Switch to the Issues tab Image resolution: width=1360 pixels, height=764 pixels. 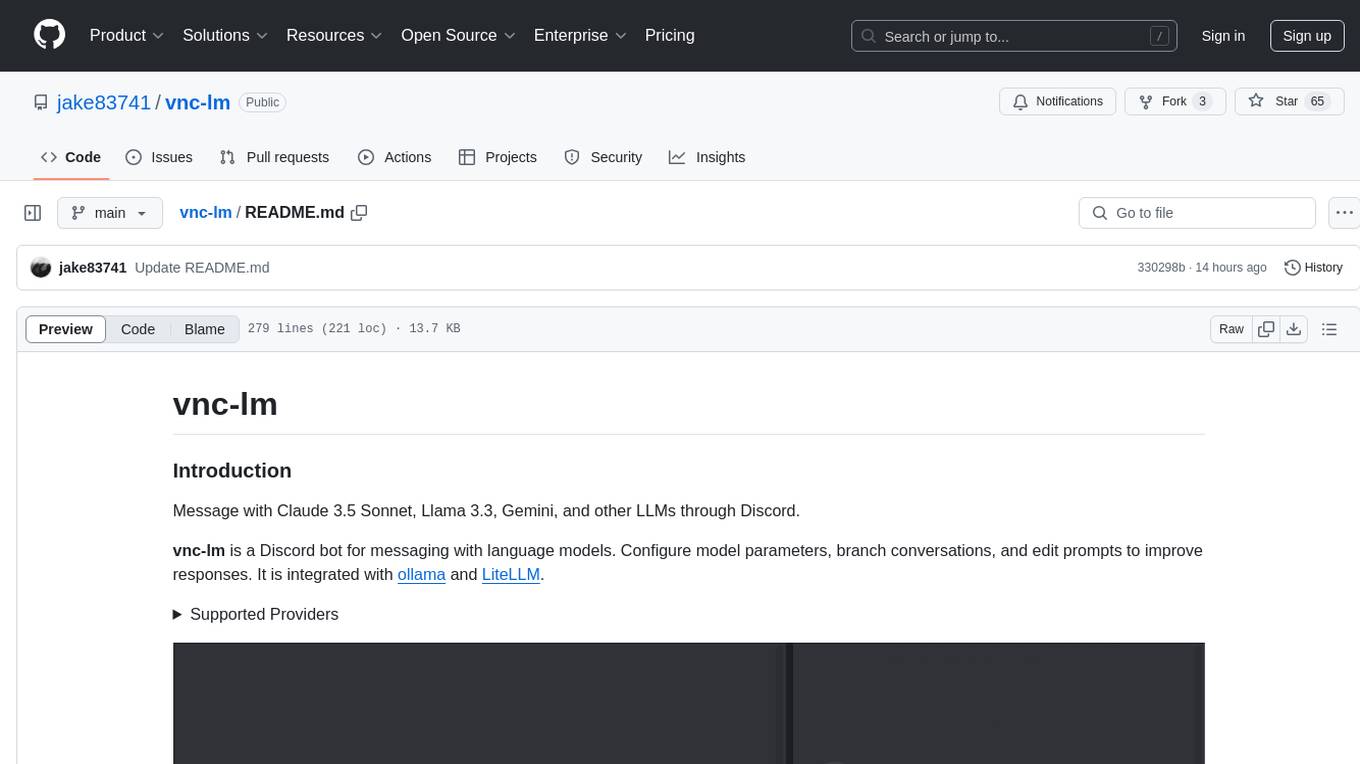(x=159, y=157)
